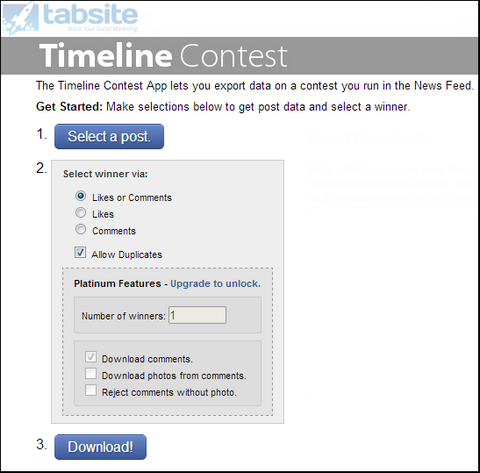Select the Likes or Comments radio button
480x473 pixels.
(x=80, y=196)
